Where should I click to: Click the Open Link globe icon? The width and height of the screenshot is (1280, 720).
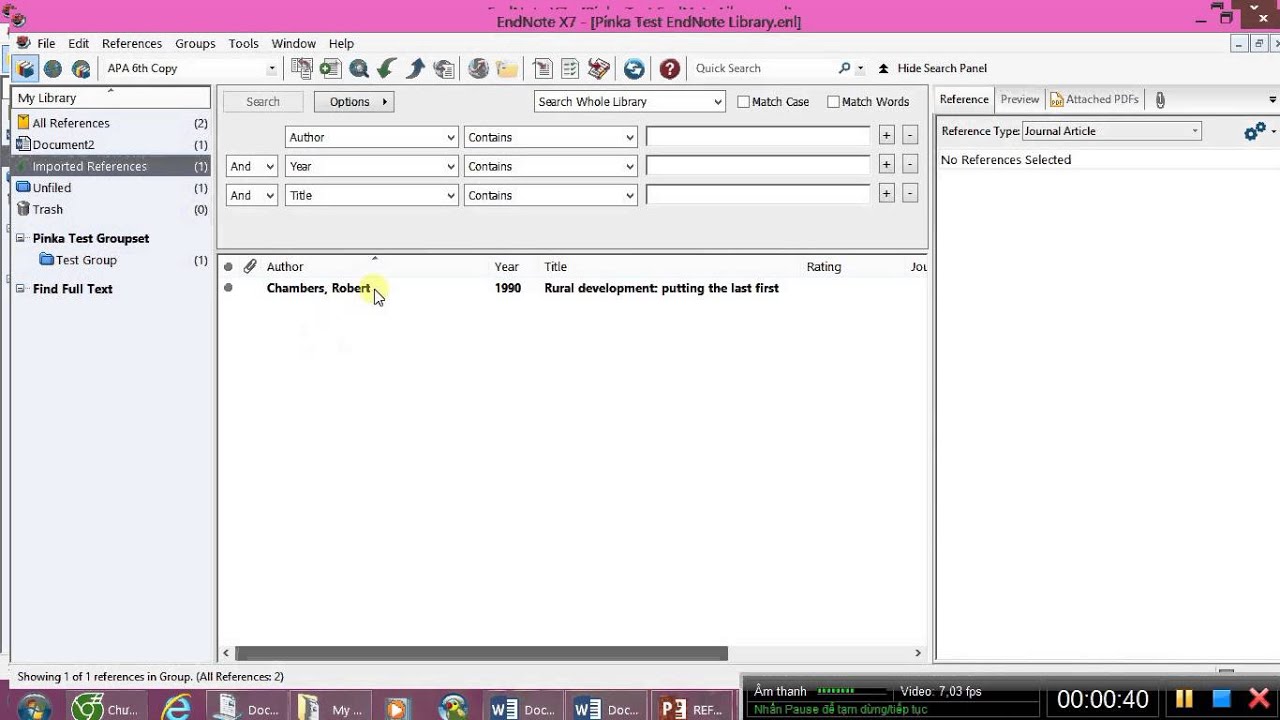[478, 68]
